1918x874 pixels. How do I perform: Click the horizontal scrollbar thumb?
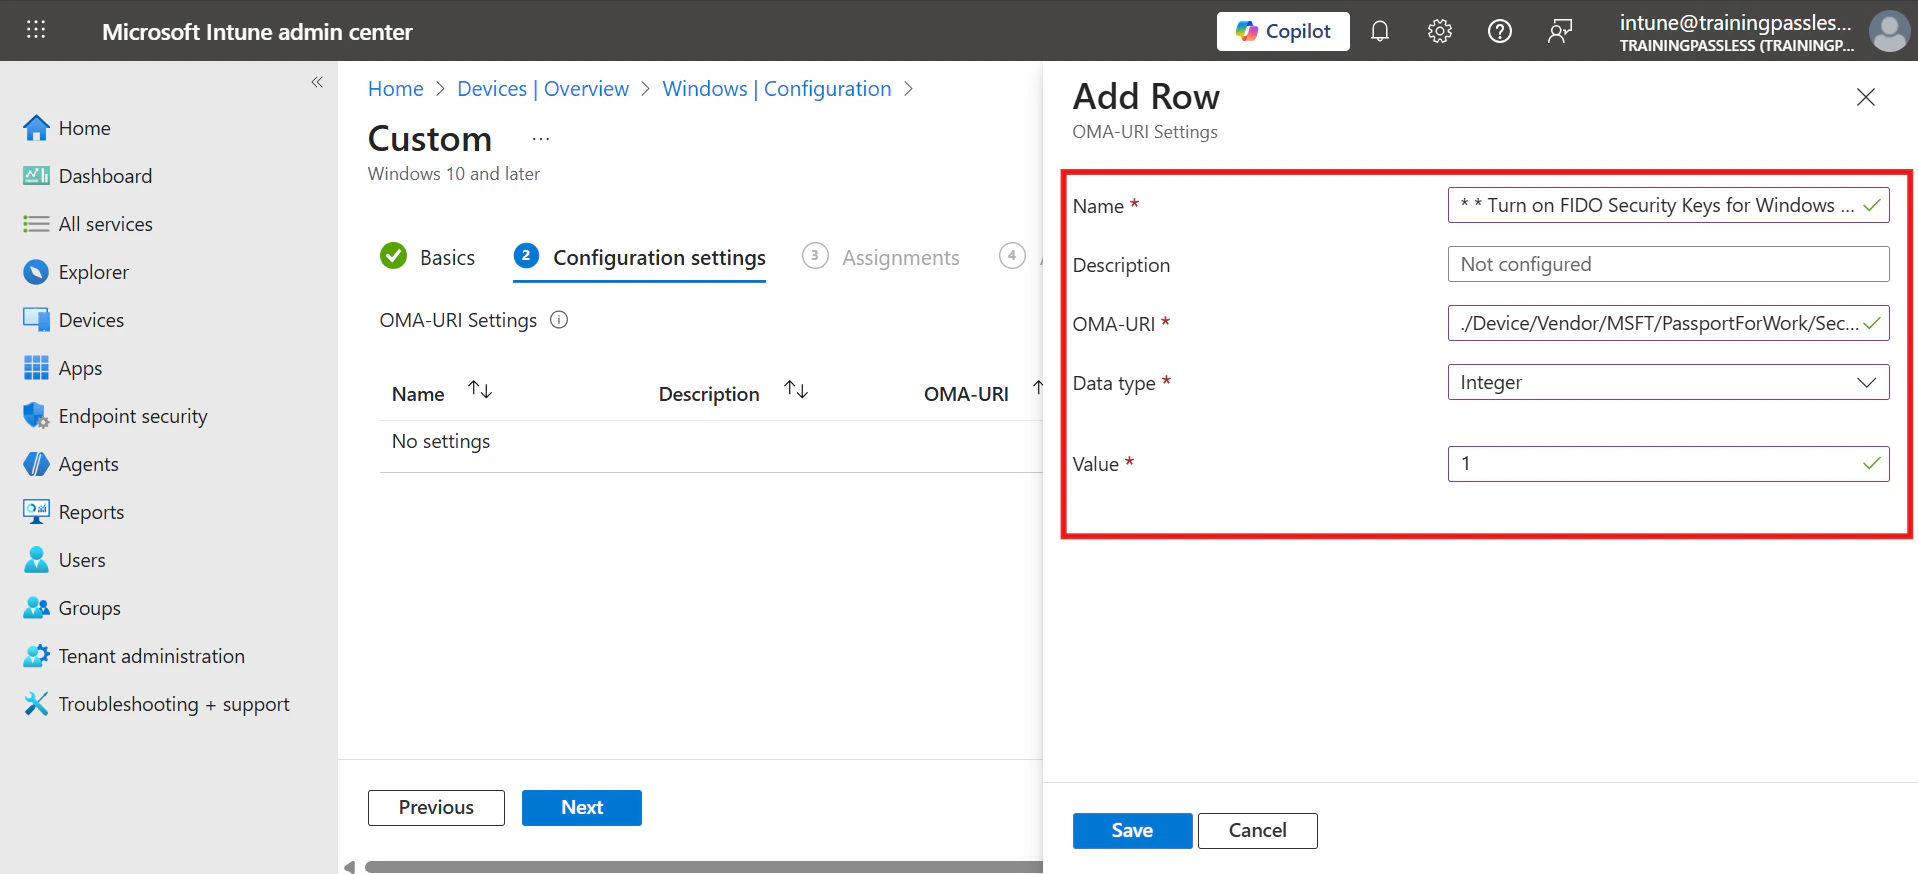(x=703, y=867)
